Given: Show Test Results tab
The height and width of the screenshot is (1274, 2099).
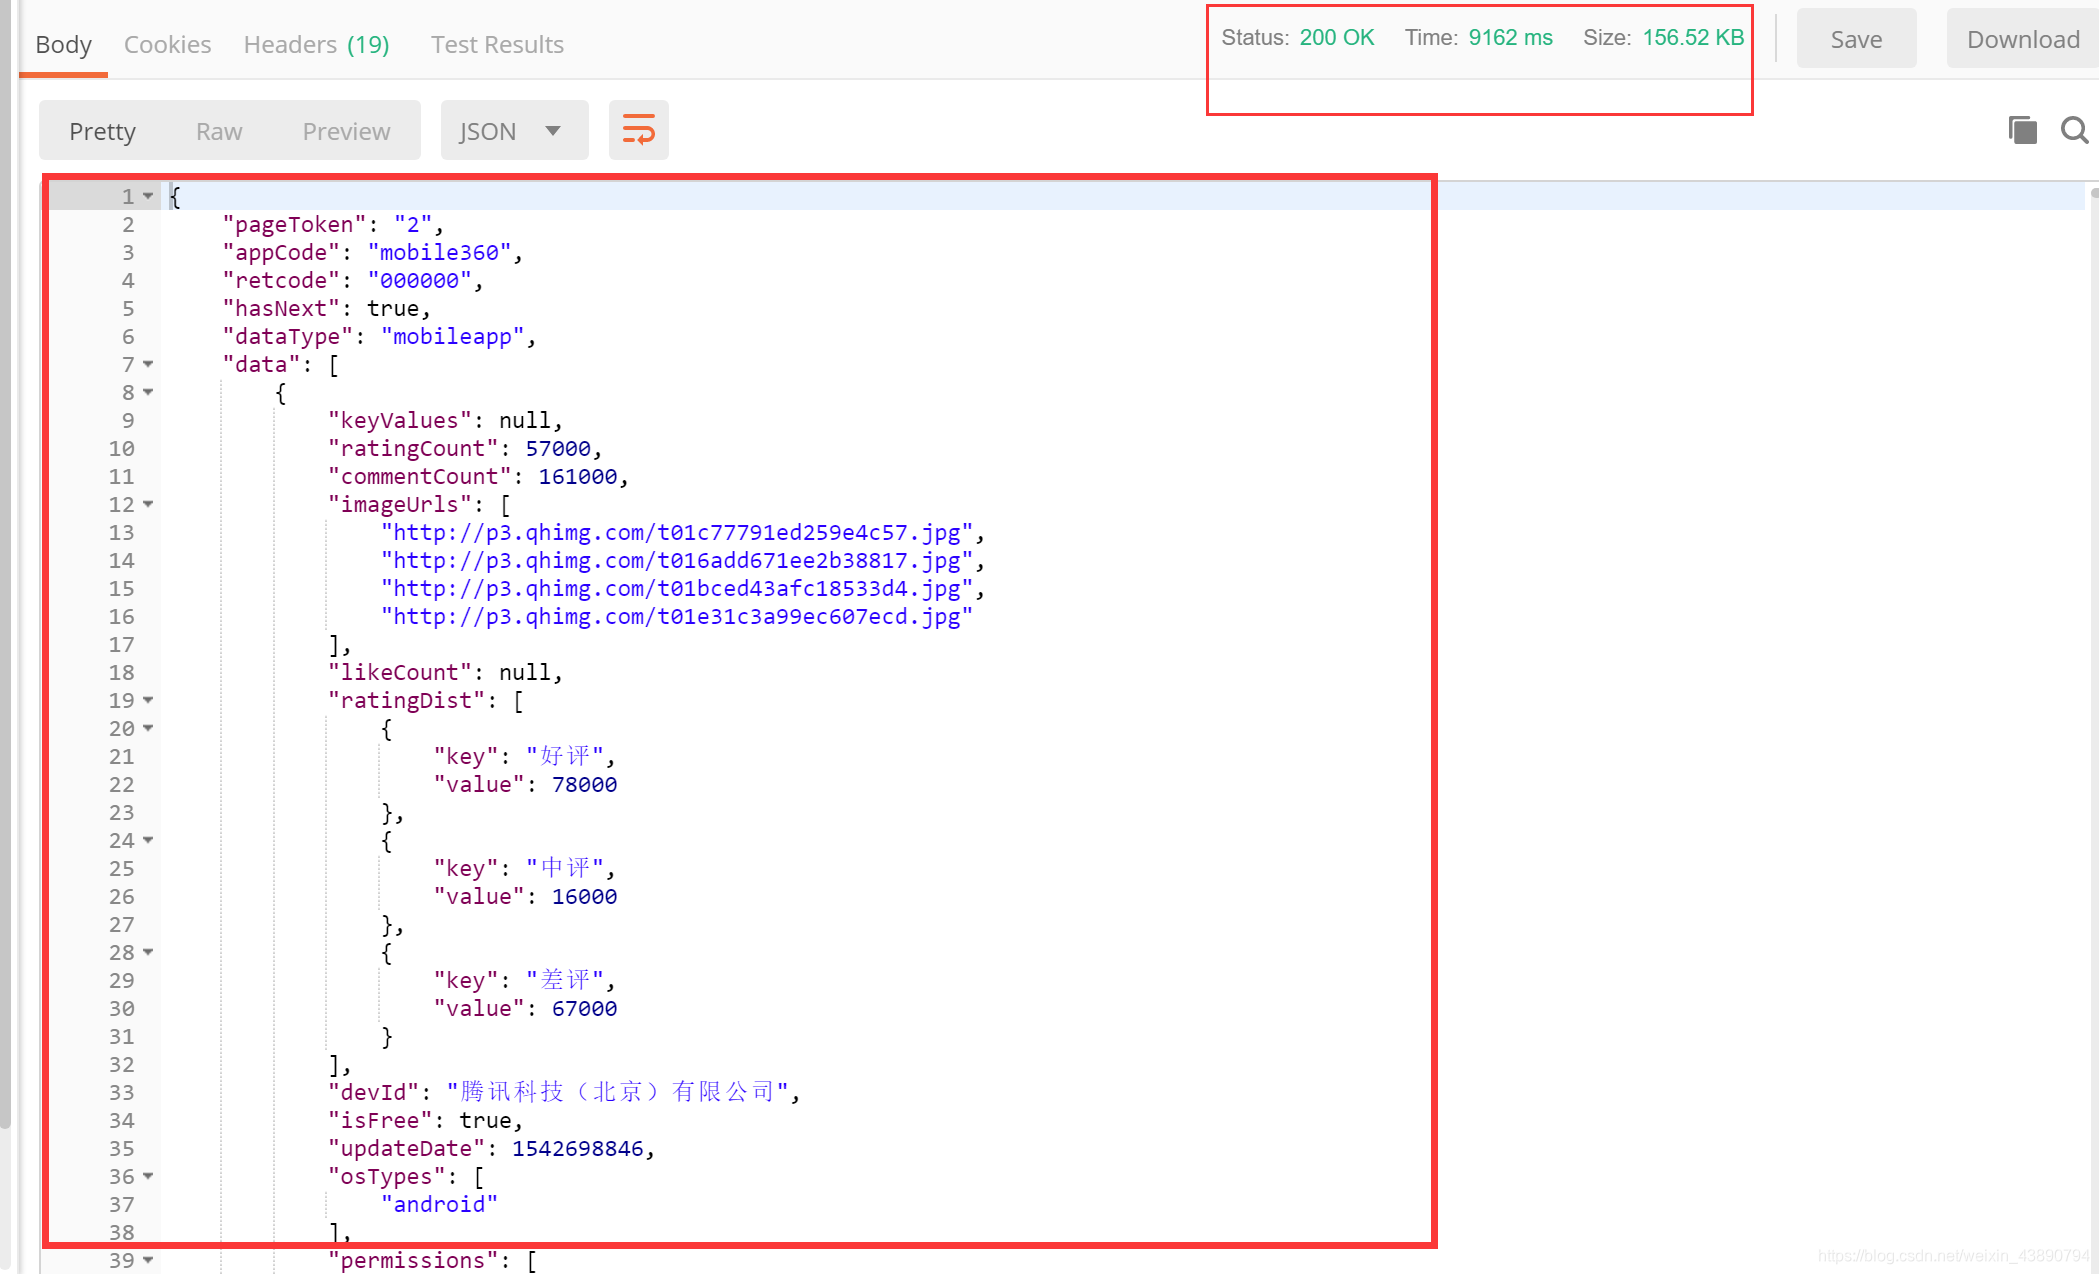Looking at the screenshot, I should pyautogui.click(x=497, y=44).
